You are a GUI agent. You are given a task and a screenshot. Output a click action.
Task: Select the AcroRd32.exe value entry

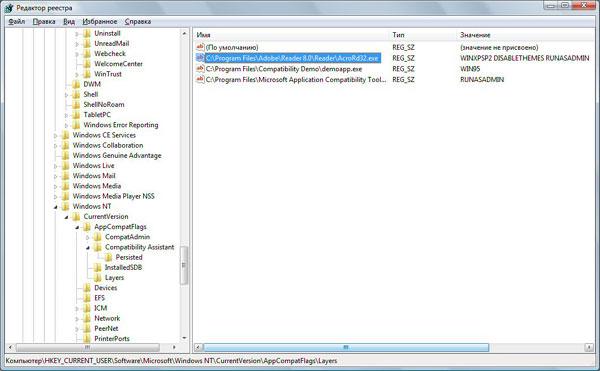pos(292,58)
